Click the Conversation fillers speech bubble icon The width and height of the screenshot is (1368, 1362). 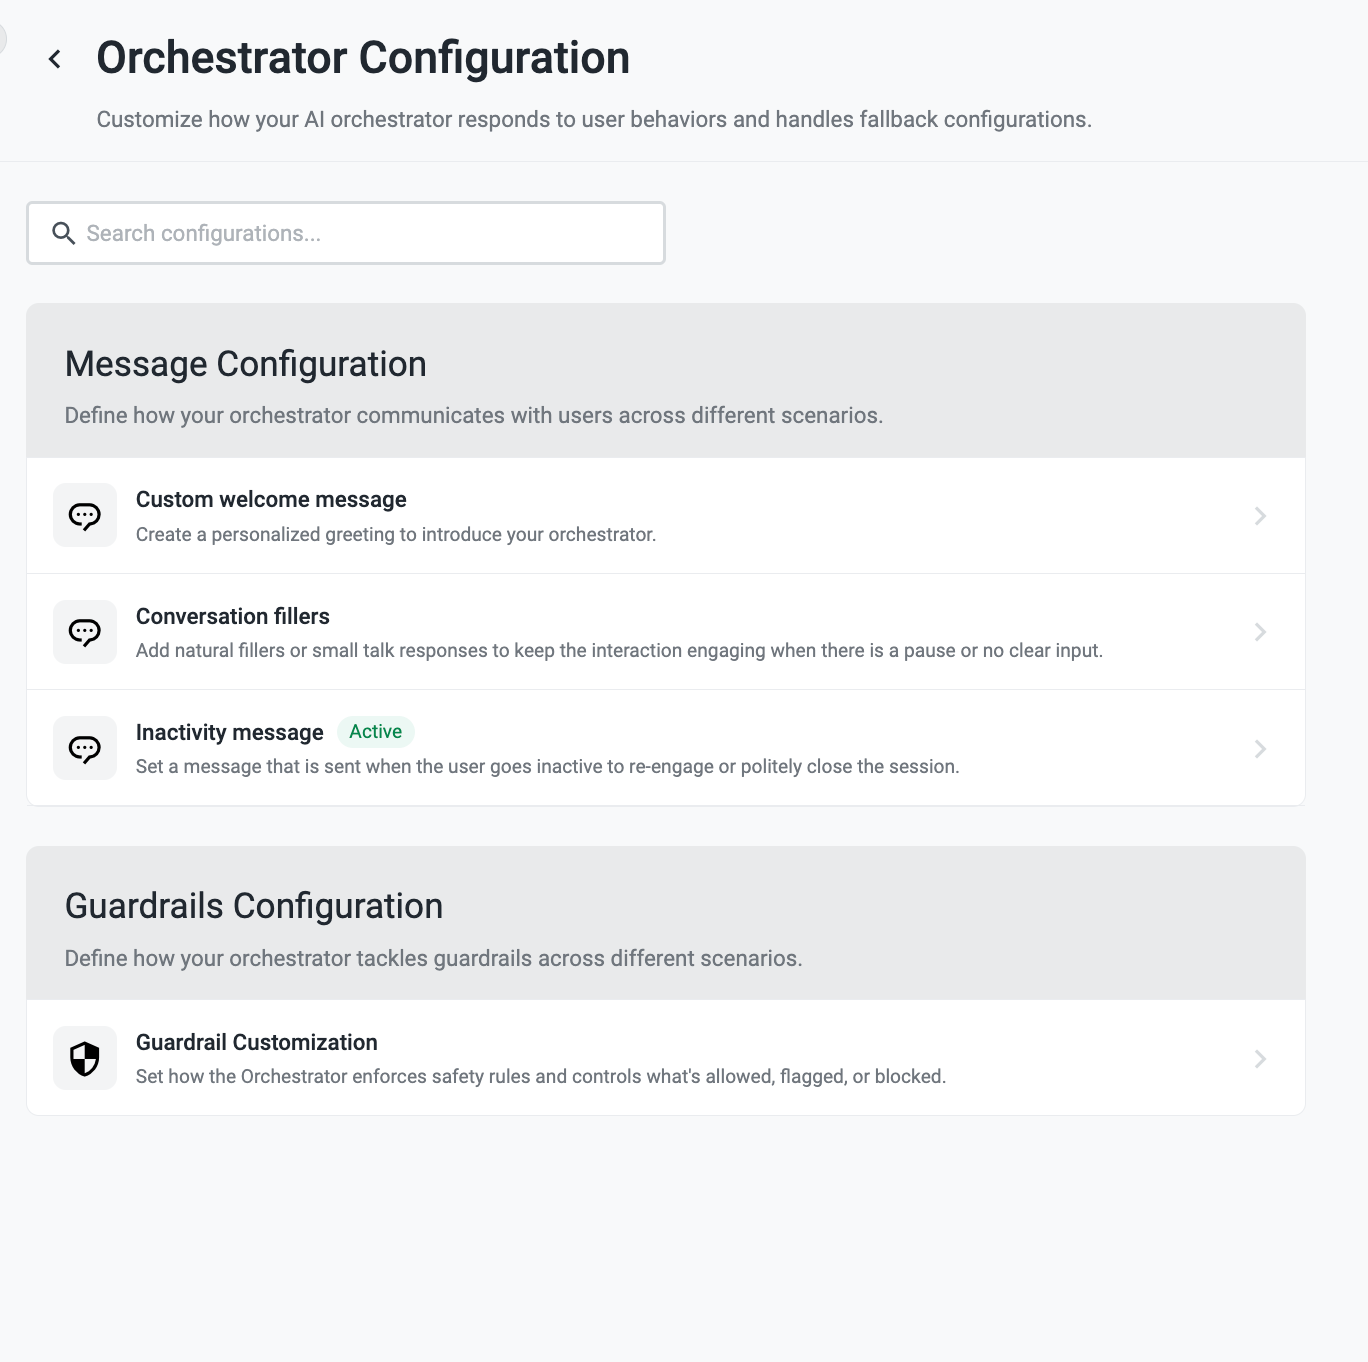(85, 632)
